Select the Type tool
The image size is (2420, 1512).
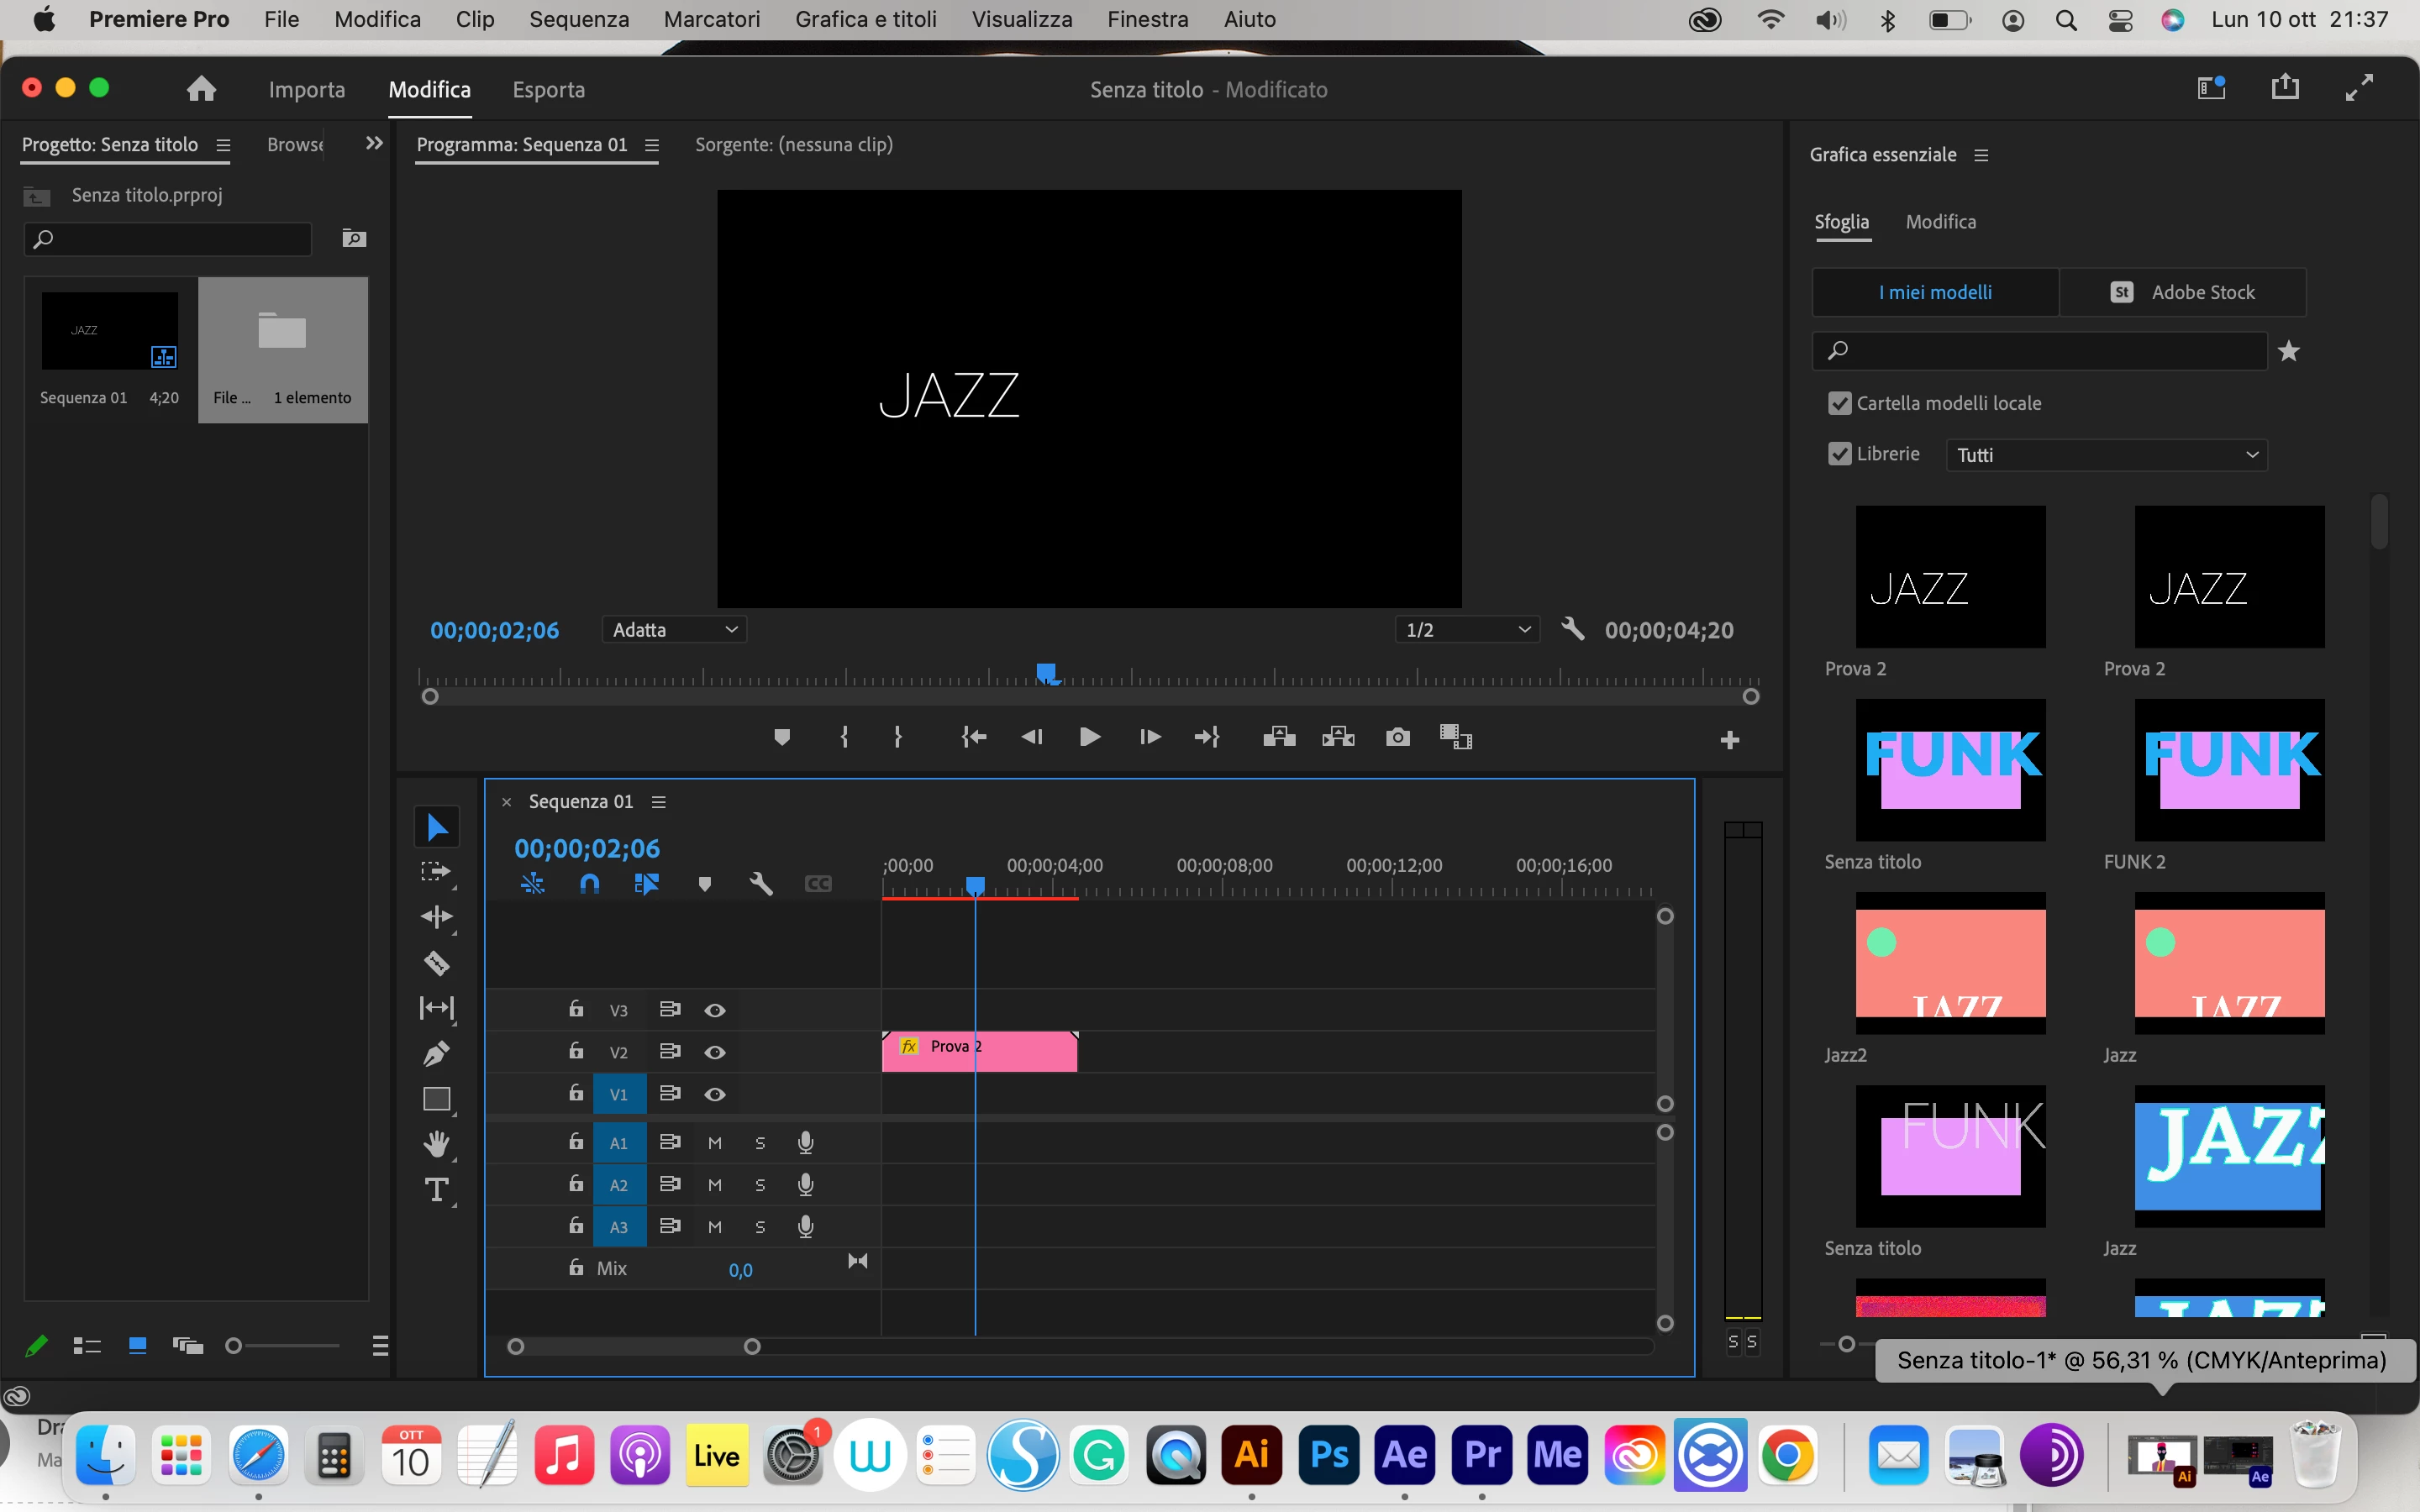click(436, 1190)
